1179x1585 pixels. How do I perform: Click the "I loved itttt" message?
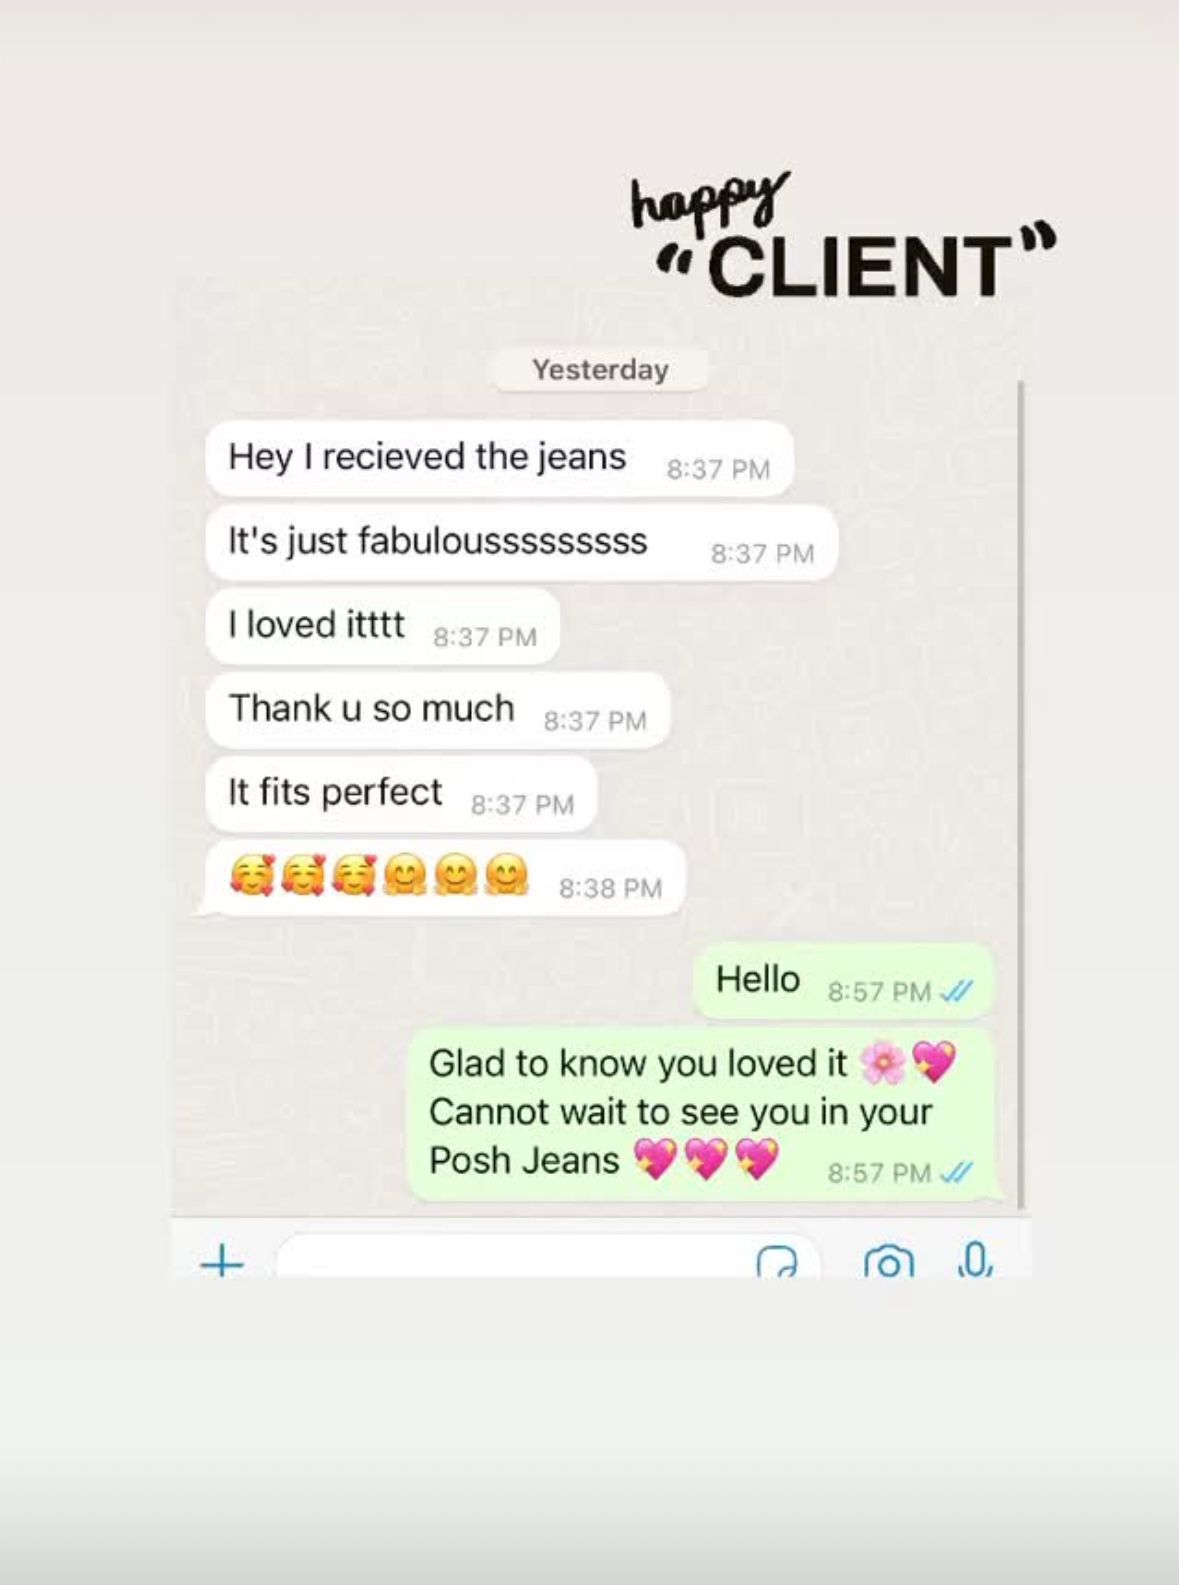[x=382, y=627]
